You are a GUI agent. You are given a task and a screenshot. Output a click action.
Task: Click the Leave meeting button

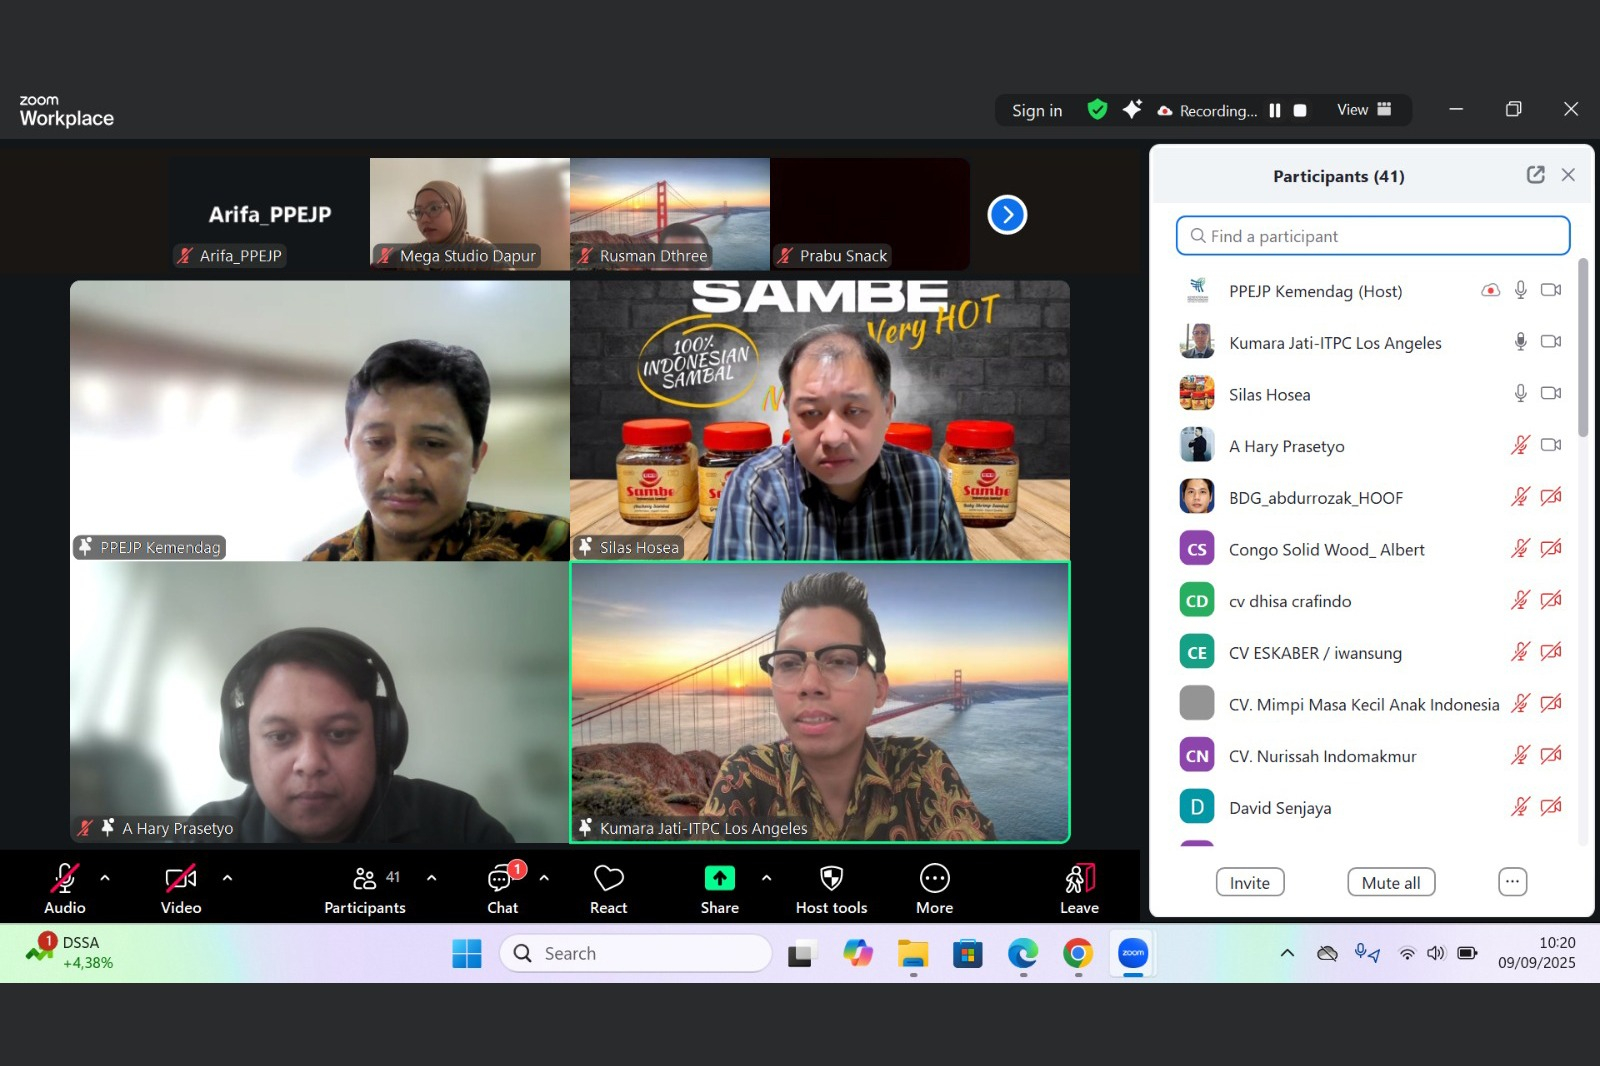(1079, 887)
